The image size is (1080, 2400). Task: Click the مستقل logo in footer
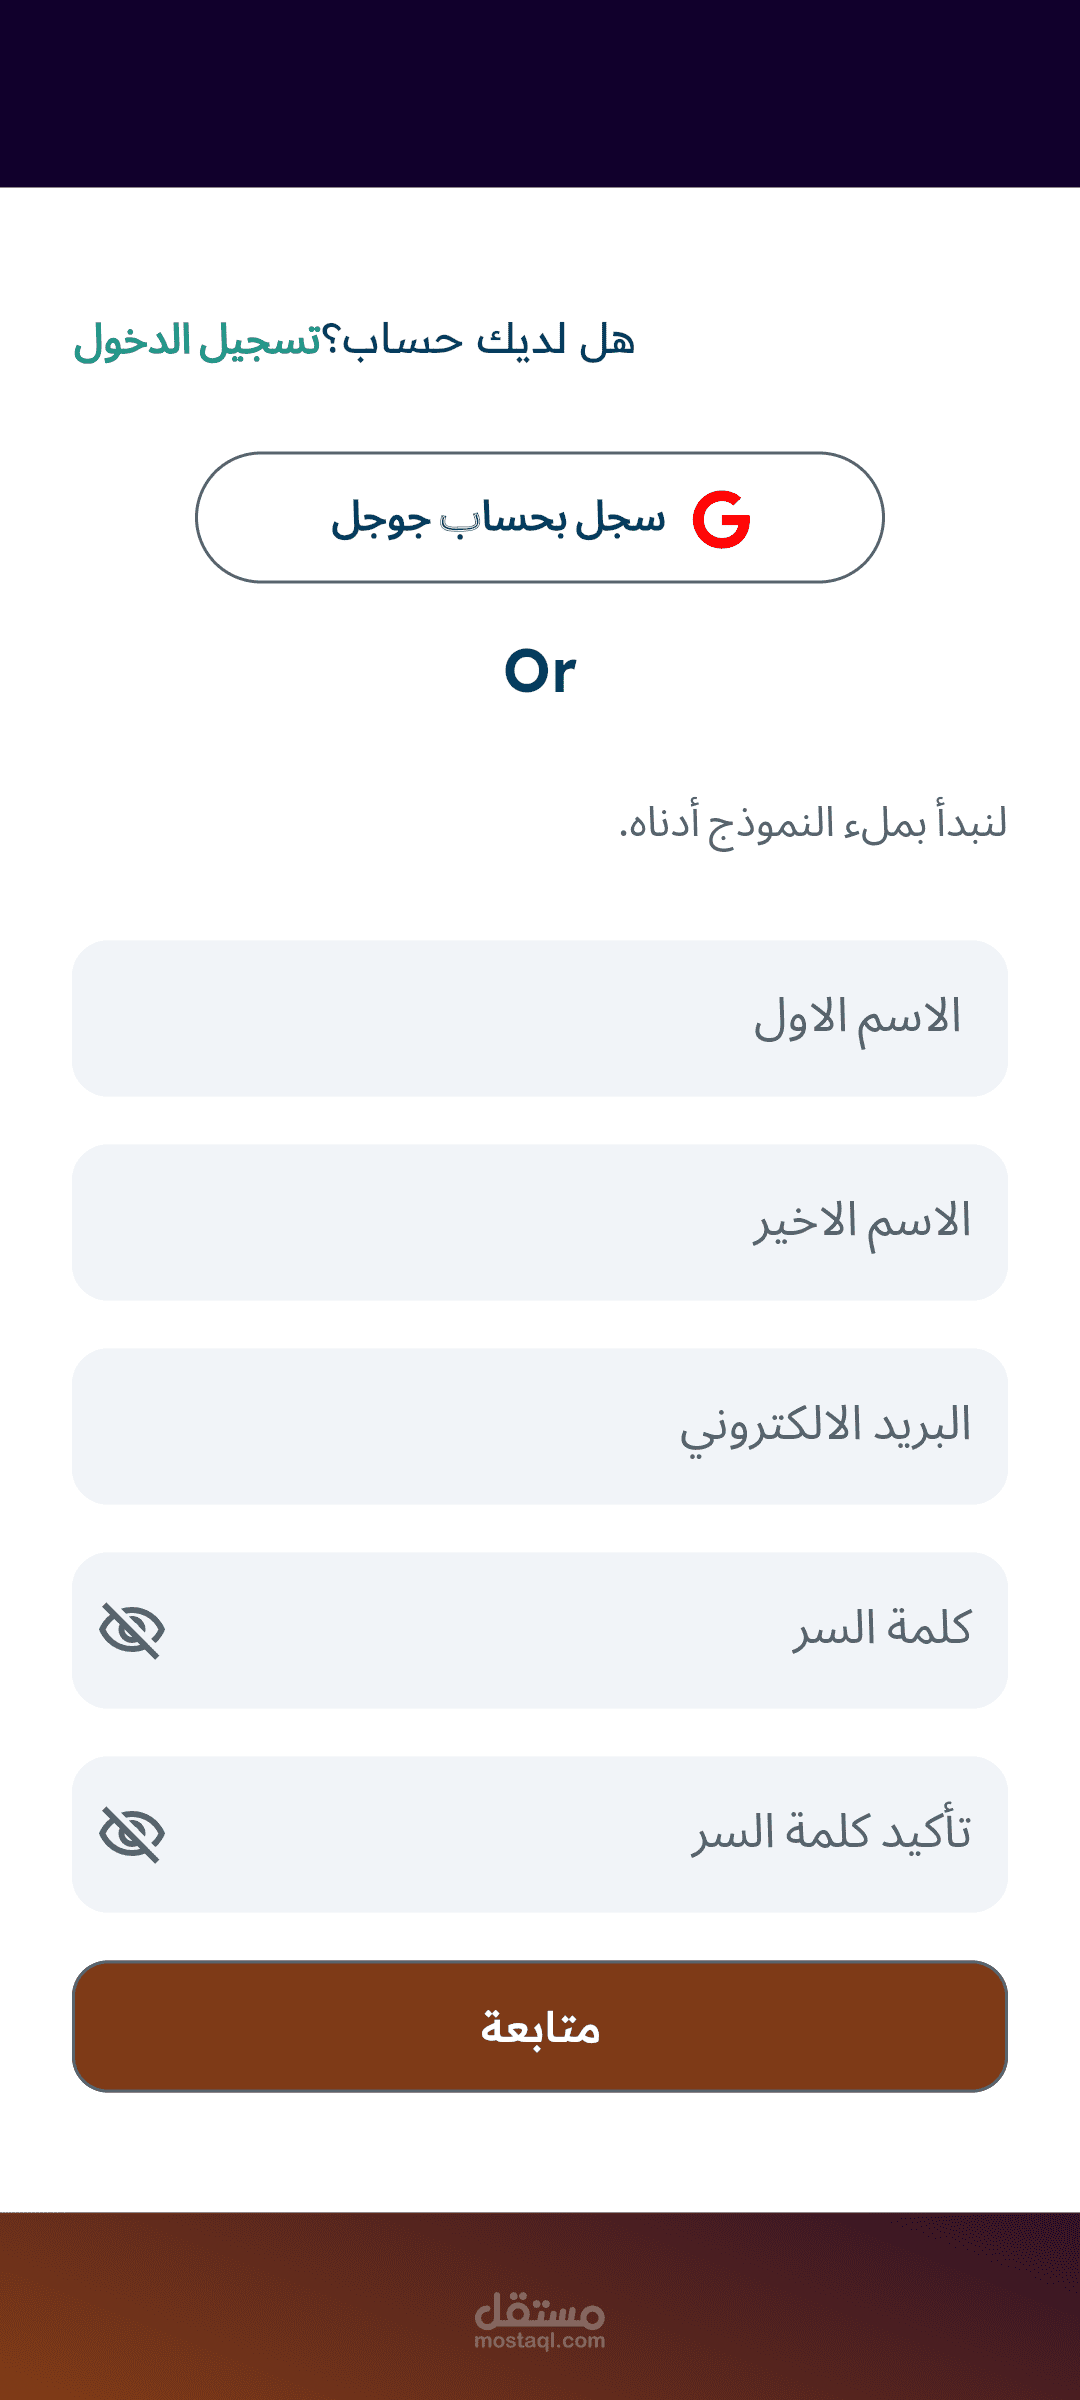pos(540,2310)
